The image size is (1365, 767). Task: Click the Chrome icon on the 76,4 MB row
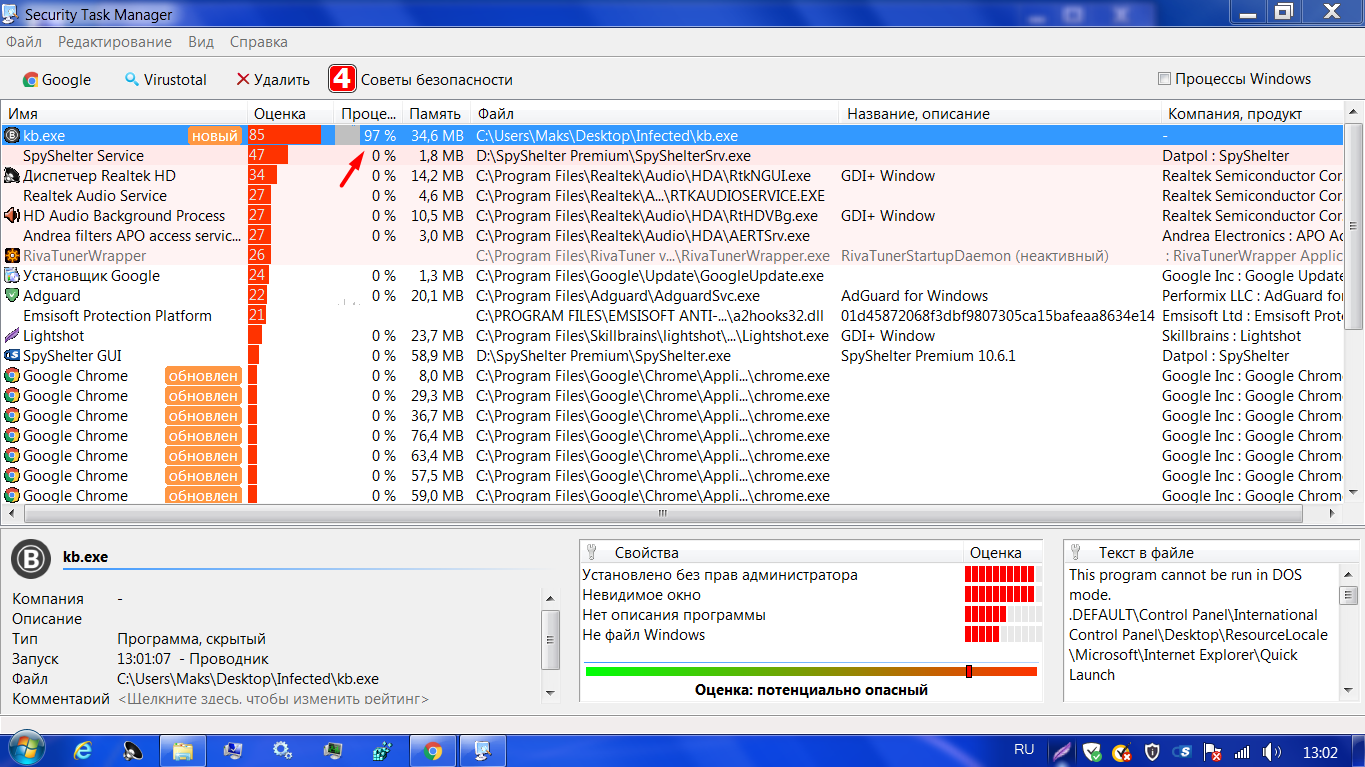[12, 436]
